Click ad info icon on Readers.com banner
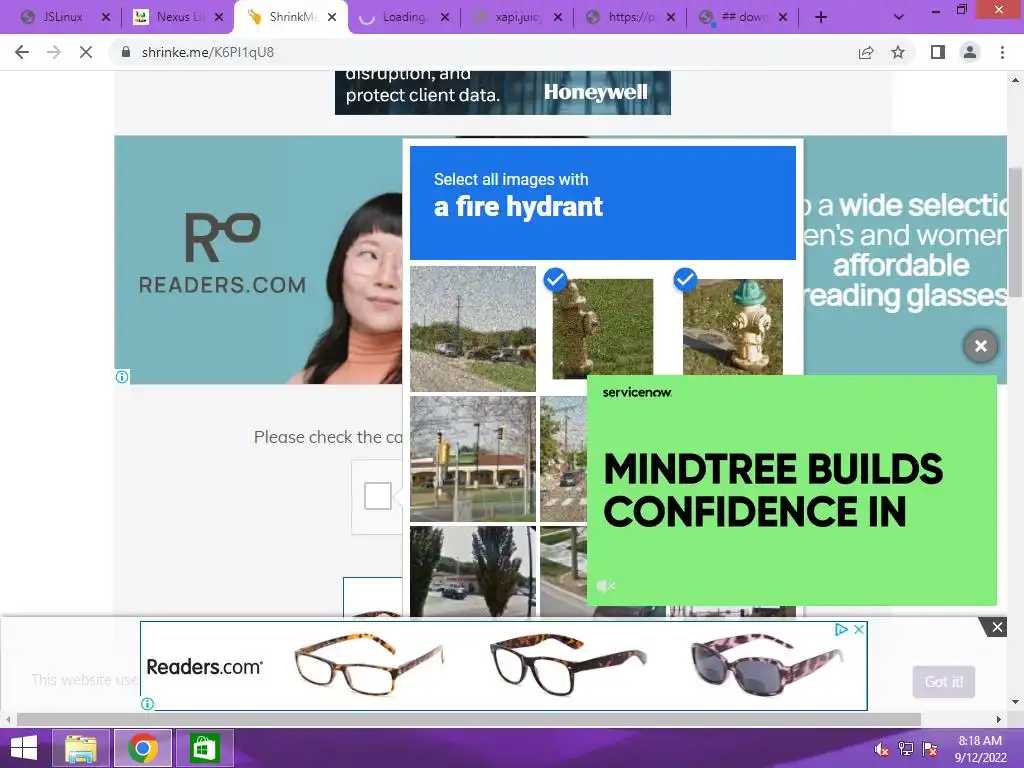 [122, 377]
